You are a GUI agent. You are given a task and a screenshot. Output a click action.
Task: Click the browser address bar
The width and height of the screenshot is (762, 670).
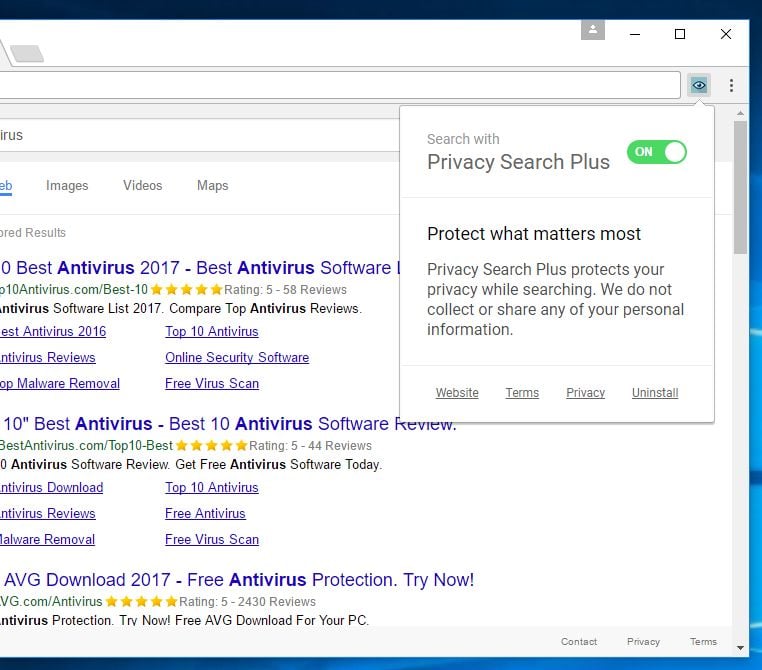(x=340, y=86)
